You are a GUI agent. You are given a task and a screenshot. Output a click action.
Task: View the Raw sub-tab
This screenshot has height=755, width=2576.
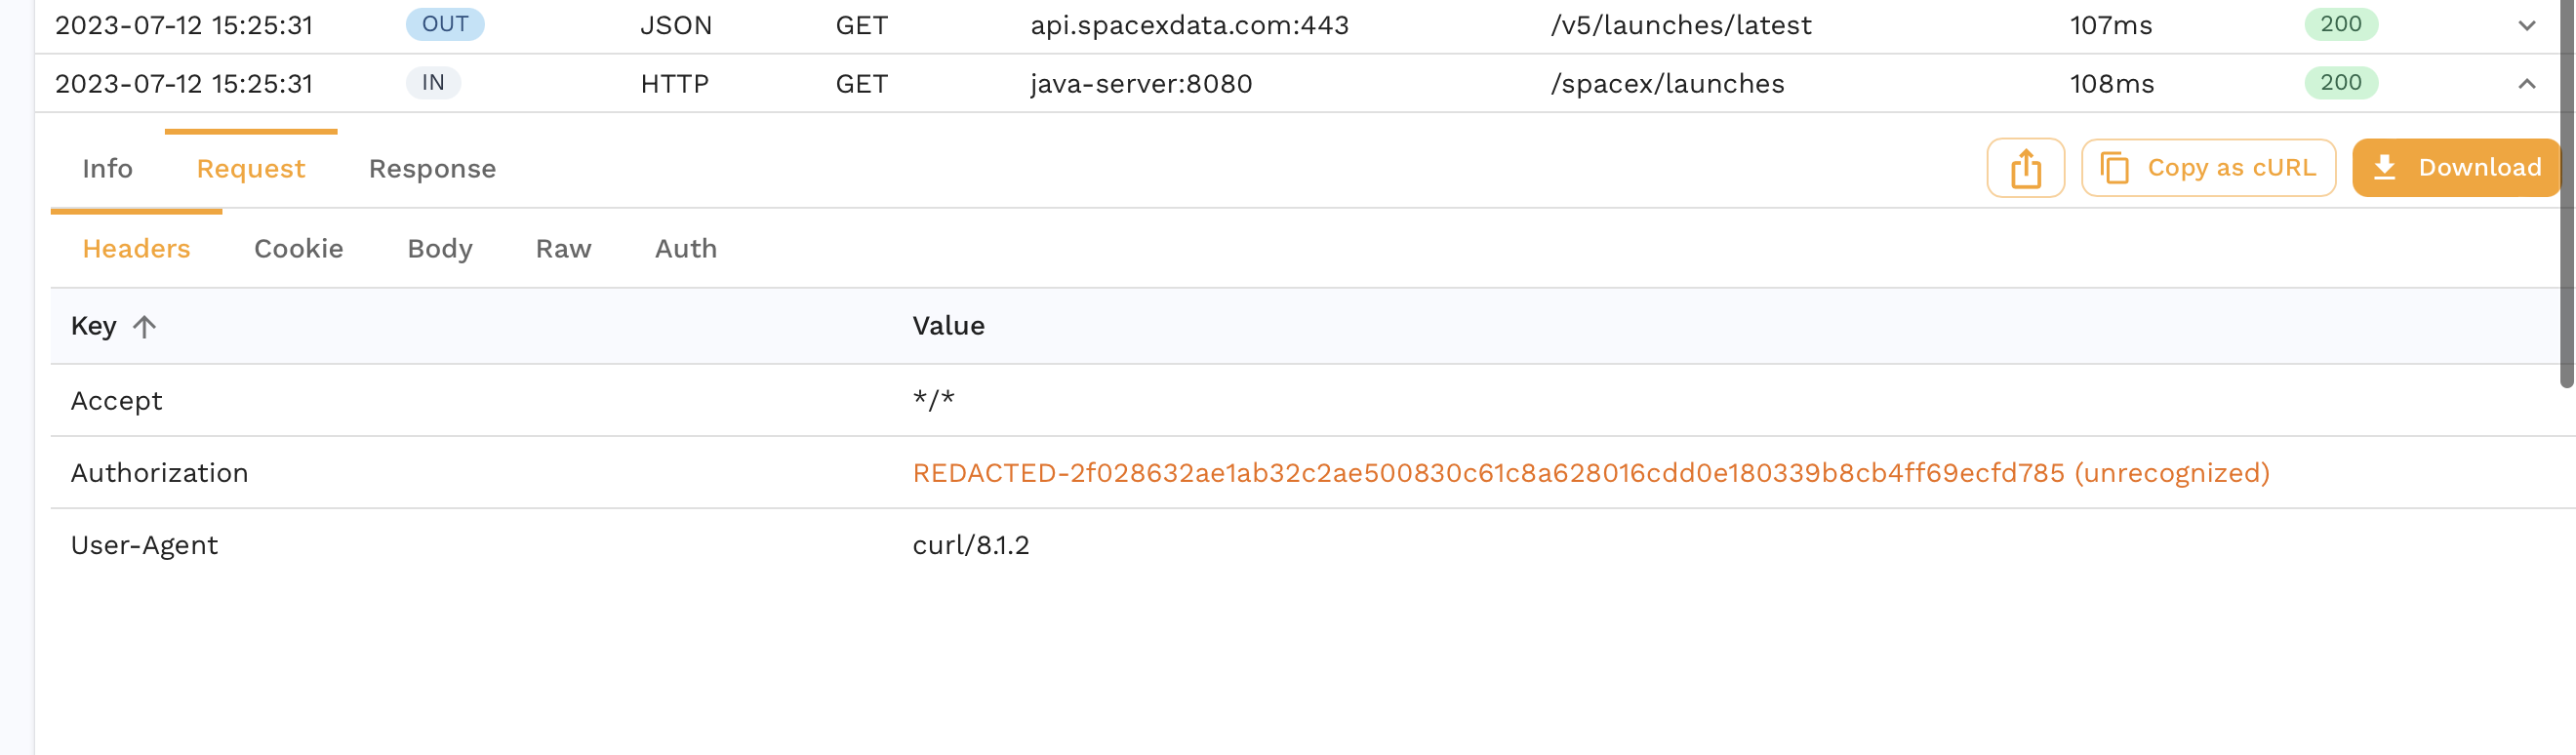(x=563, y=249)
